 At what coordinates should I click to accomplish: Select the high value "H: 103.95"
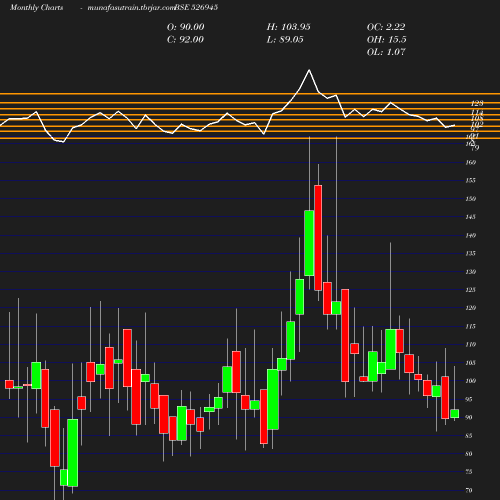coord(288,27)
